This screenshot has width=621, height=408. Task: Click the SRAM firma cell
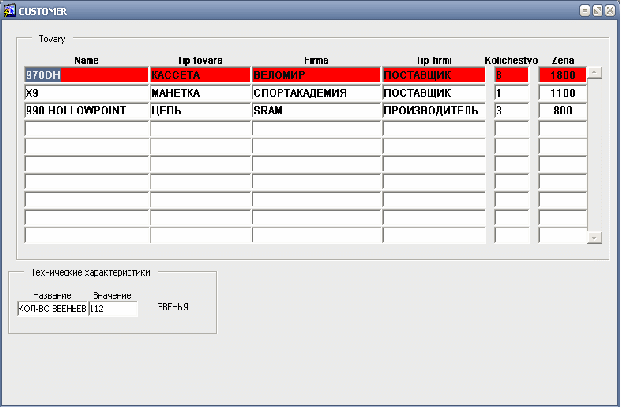point(316,111)
